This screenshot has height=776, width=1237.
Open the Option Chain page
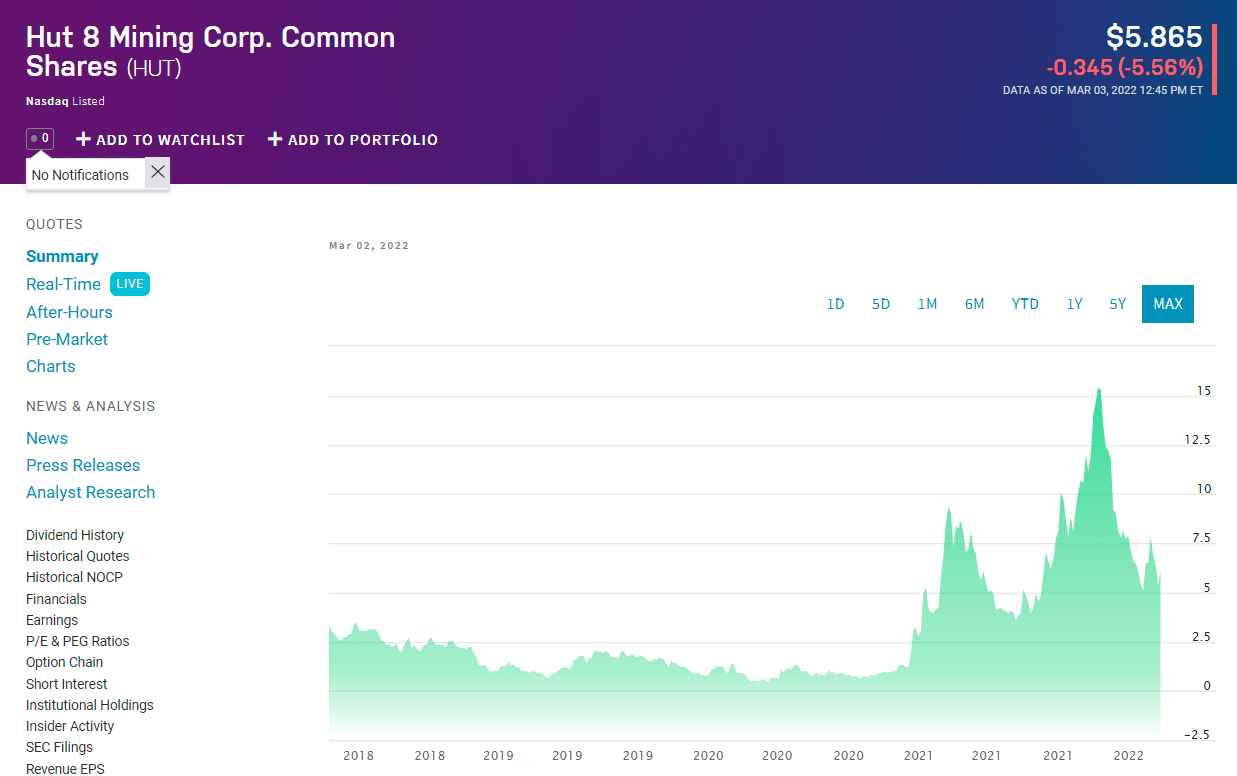coord(65,662)
